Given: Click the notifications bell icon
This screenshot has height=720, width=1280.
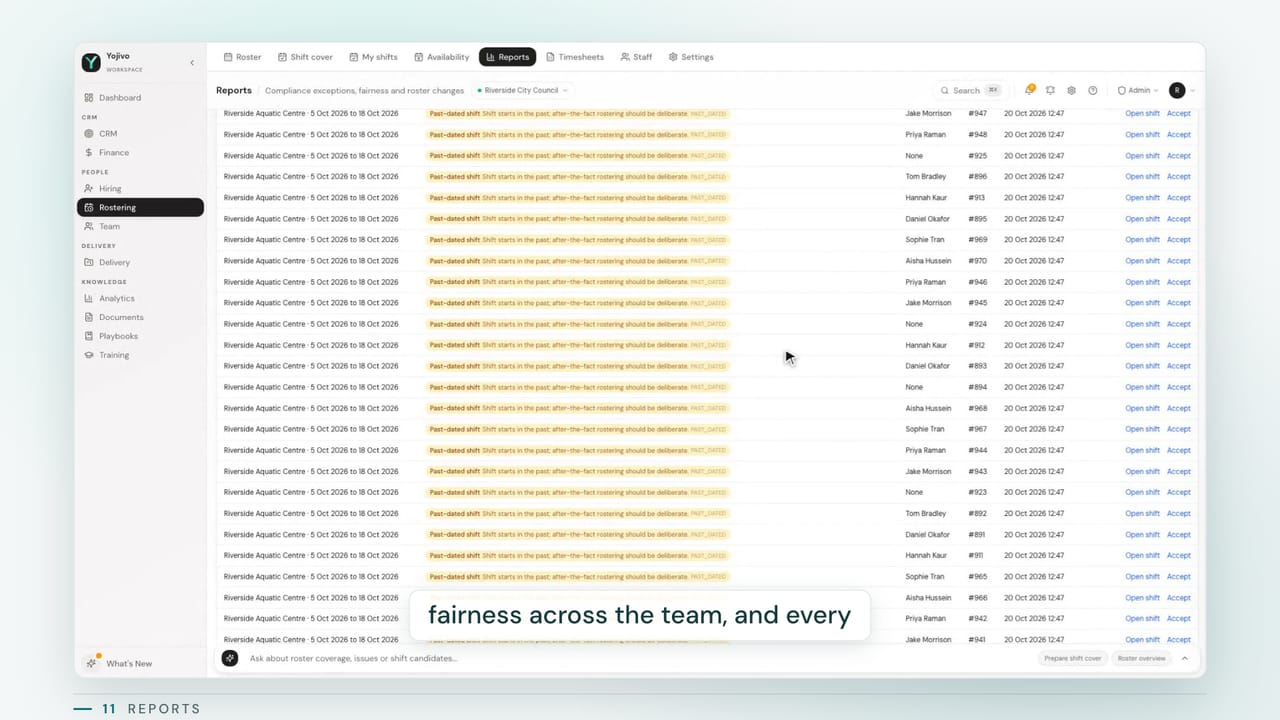Looking at the screenshot, I should click(x=1029, y=90).
